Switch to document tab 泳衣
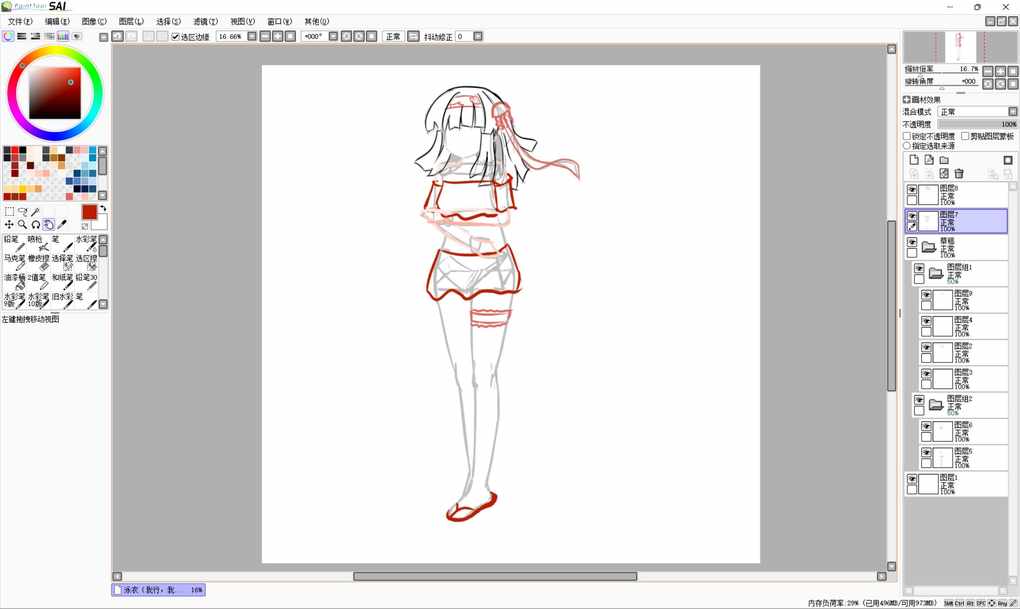This screenshot has width=1020, height=609. tap(158, 589)
